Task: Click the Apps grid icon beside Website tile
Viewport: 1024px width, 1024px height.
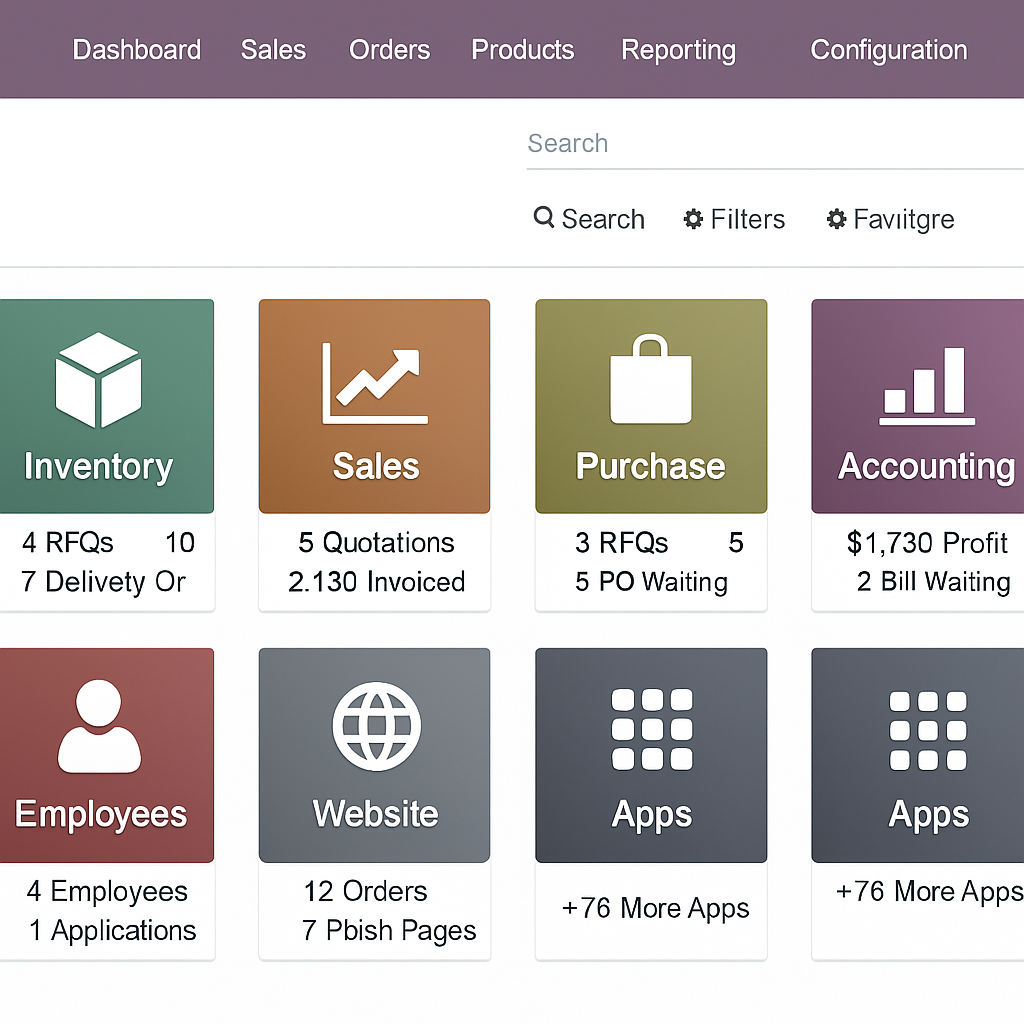Action: pos(651,729)
